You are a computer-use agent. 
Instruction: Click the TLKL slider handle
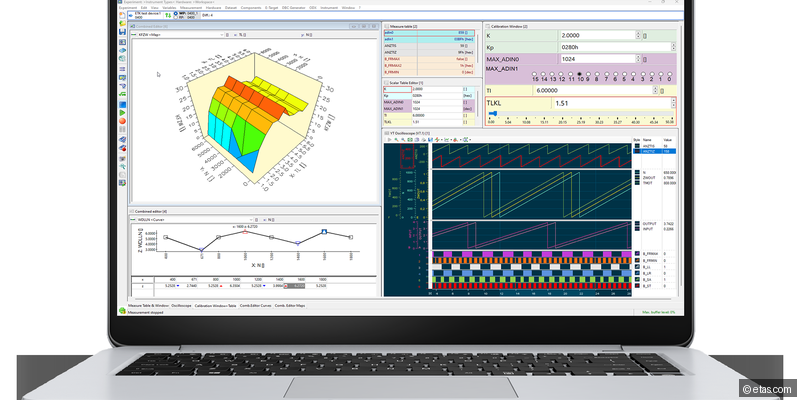pyautogui.click(x=491, y=114)
